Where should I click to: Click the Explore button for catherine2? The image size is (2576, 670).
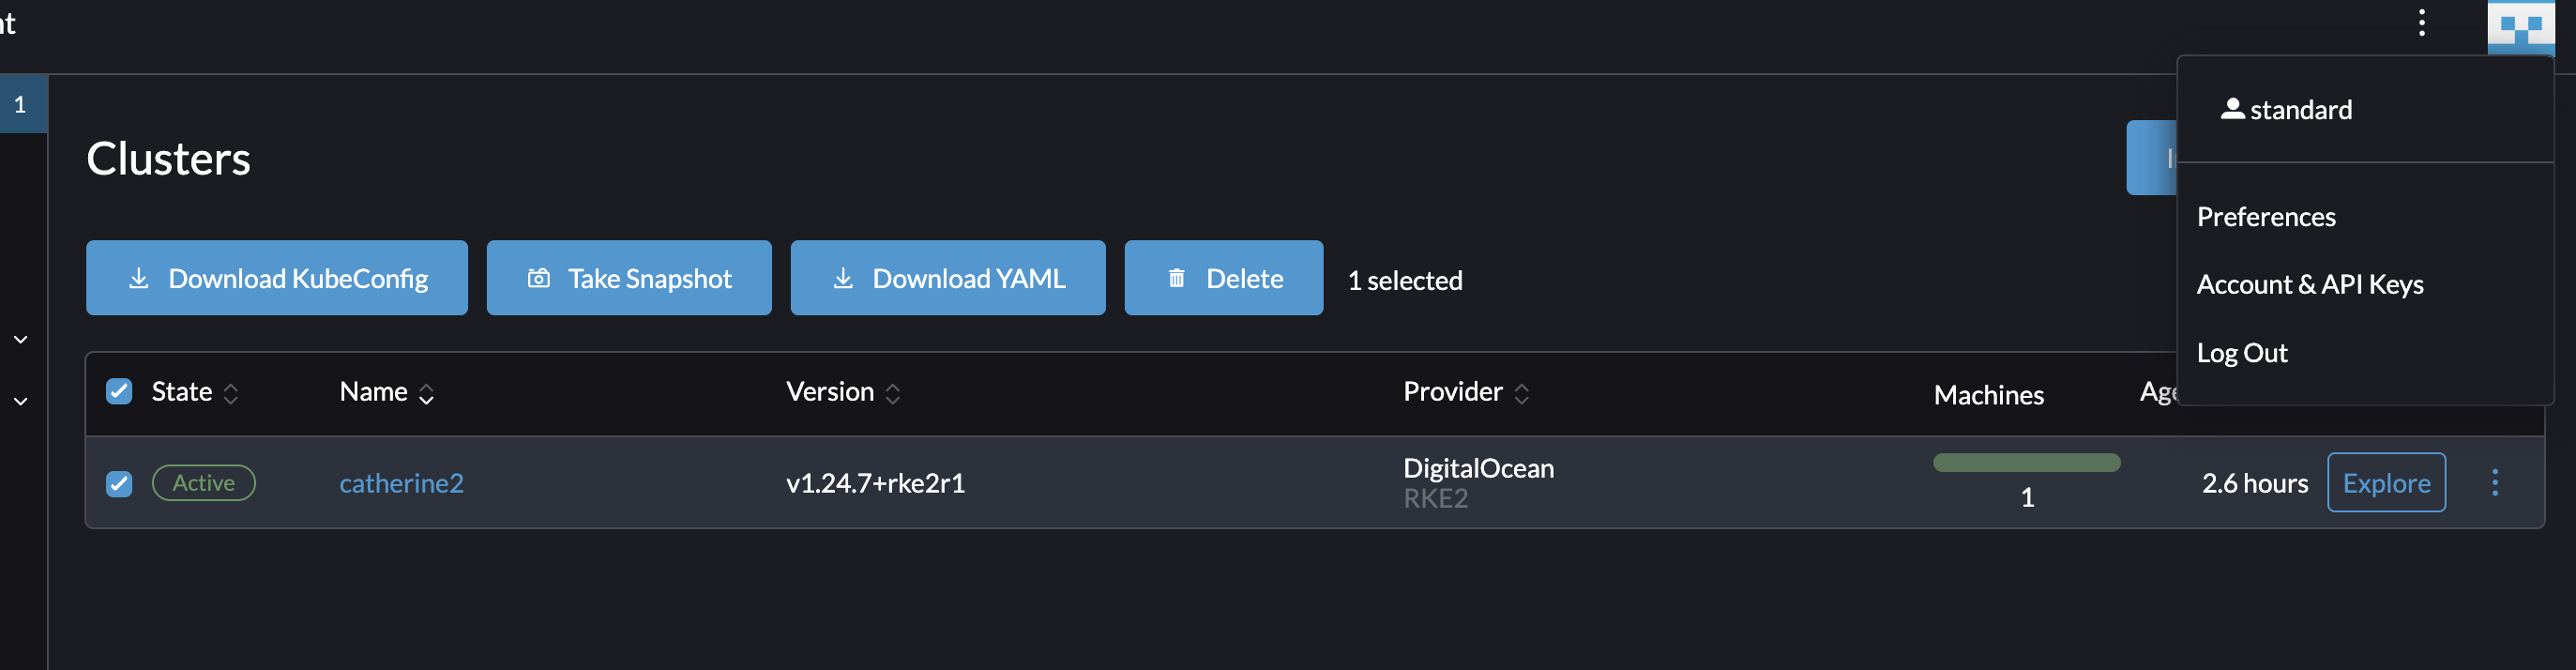point(2386,482)
